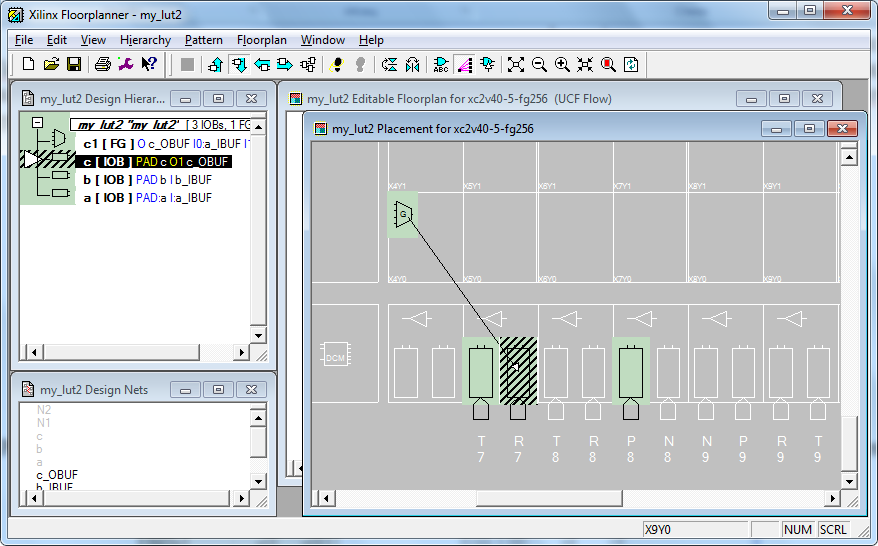Activate the context help arrow-question icon
878x546 pixels.
point(149,64)
